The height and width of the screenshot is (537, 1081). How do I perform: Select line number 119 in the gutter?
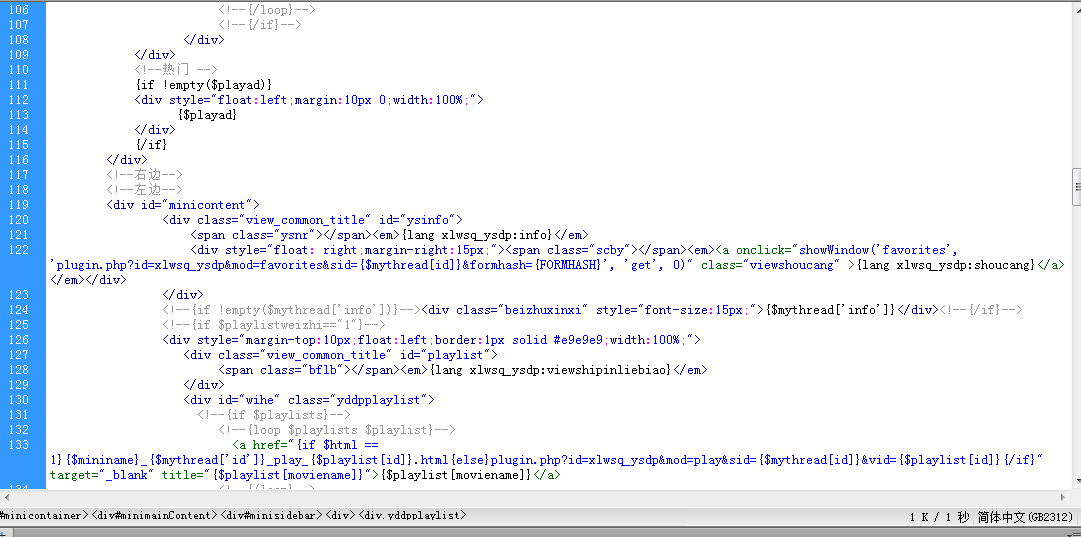point(19,205)
